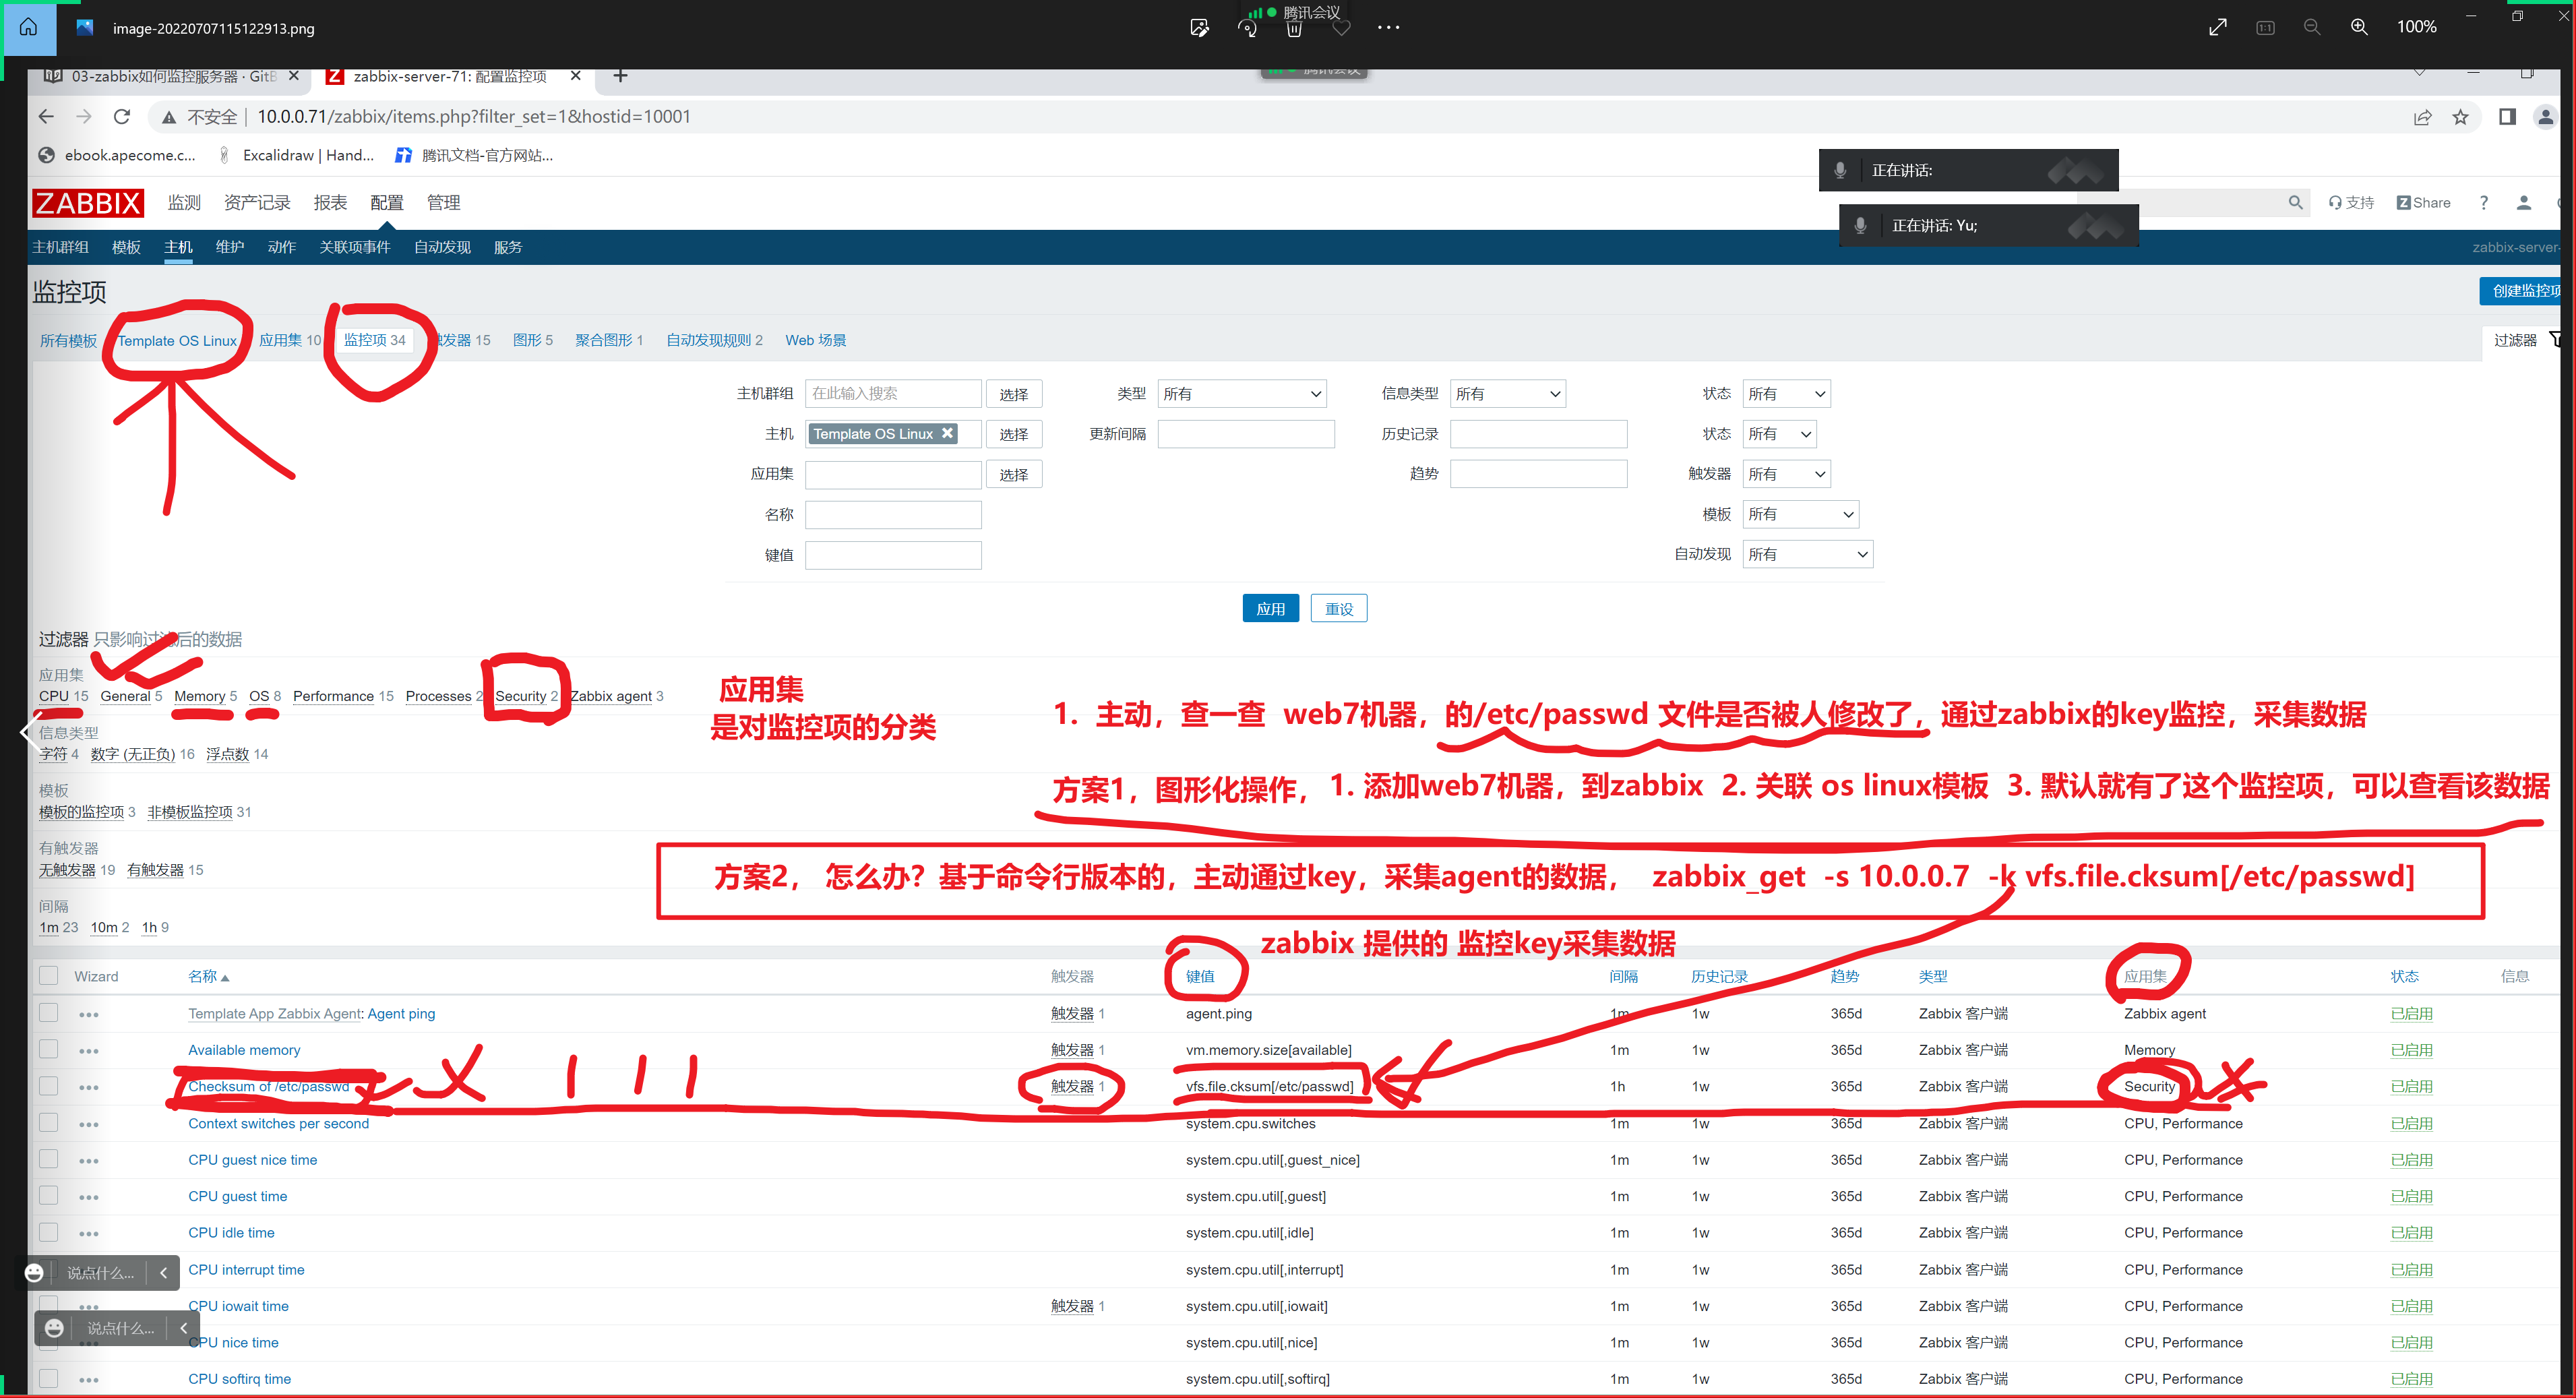The width and height of the screenshot is (2576, 1398).
Task: Check the CPU softirq time checkbox
Action: point(48,1378)
